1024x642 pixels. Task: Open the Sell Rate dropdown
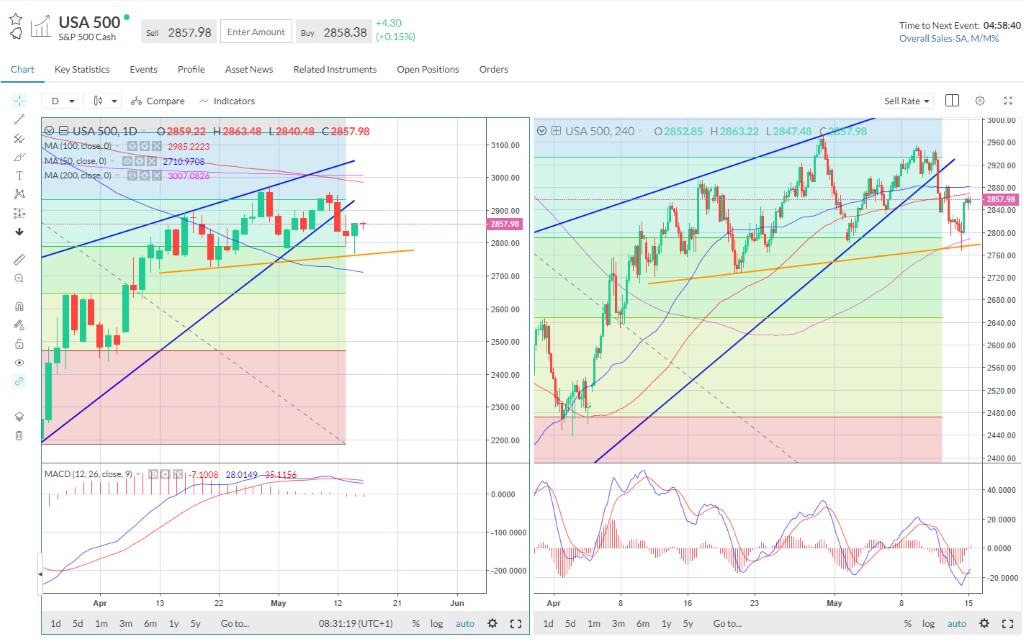(x=906, y=101)
